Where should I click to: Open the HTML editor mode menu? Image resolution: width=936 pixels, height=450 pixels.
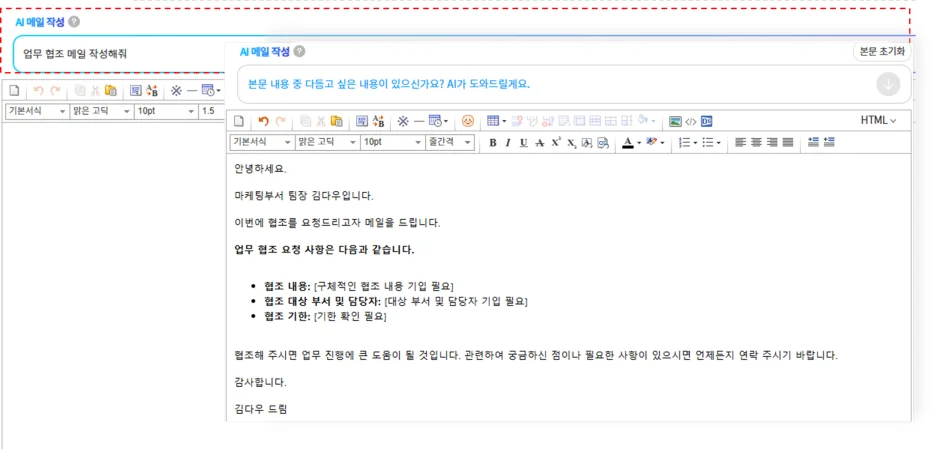pyautogui.click(x=878, y=121)
